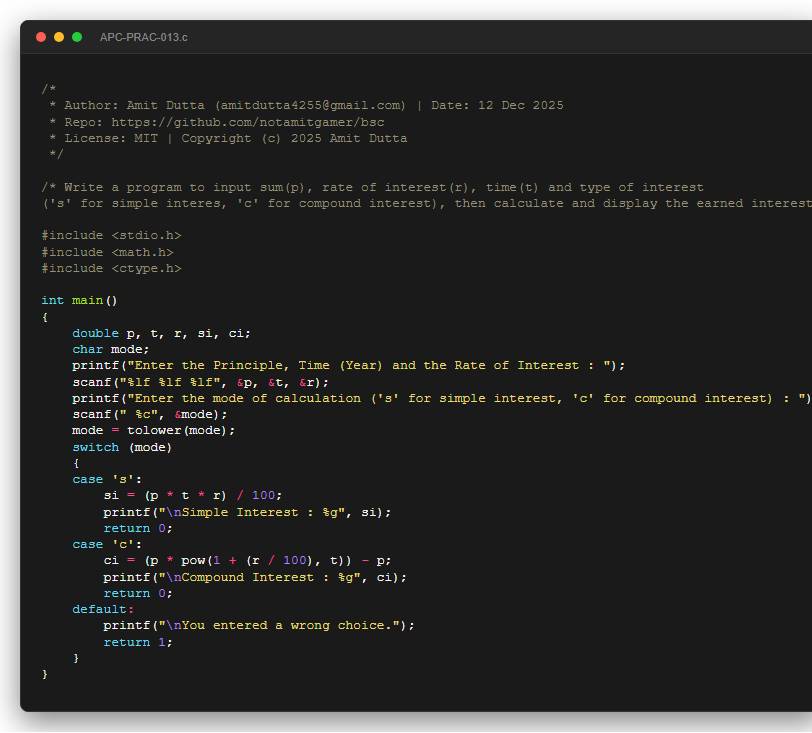This screenshot has width=812, height=733.
Task: Click the 'mode = tolower(mode);' line
Action: pos(153,430)
